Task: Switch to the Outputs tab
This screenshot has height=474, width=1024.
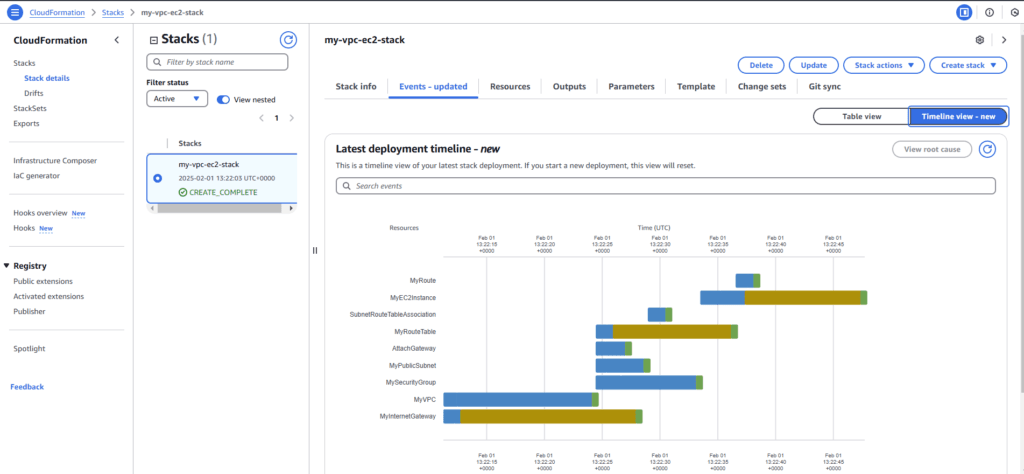Action: pos(569,86)
